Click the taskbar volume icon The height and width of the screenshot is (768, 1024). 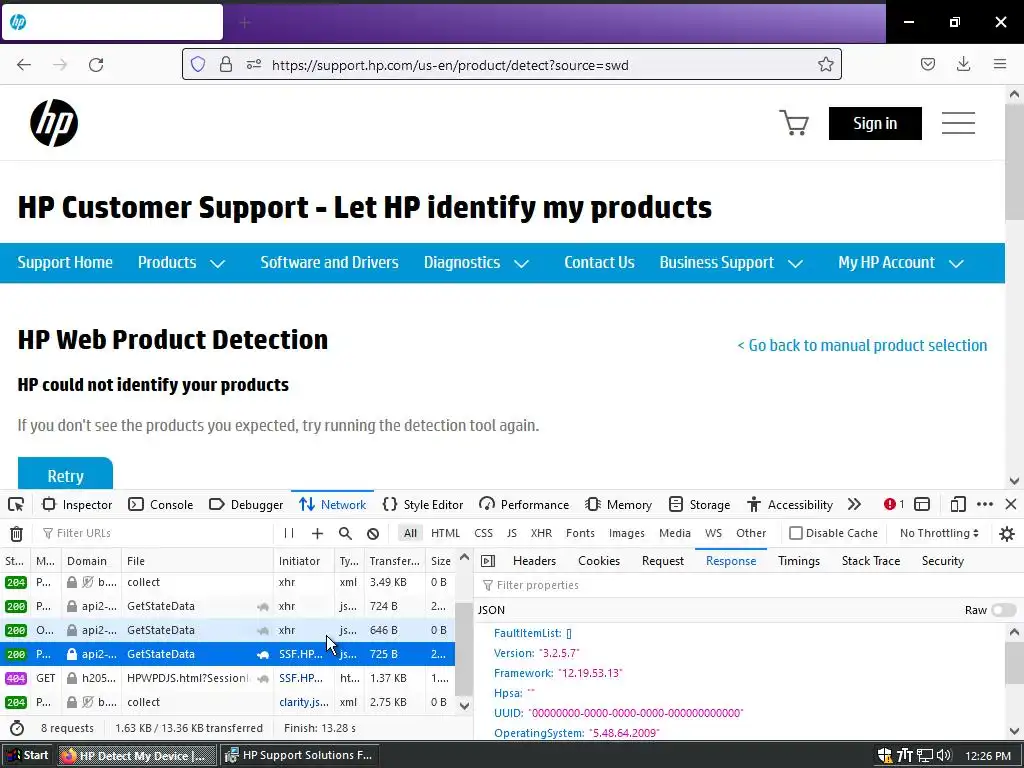(943, 756)
